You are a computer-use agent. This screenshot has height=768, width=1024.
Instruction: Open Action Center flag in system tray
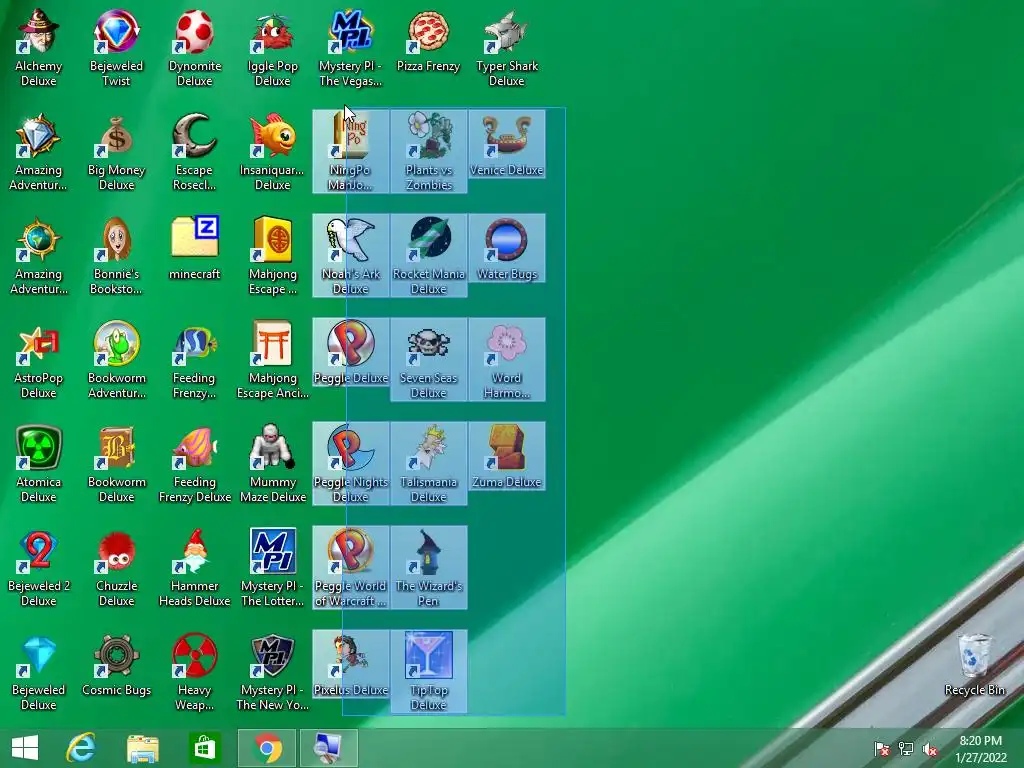882,749
